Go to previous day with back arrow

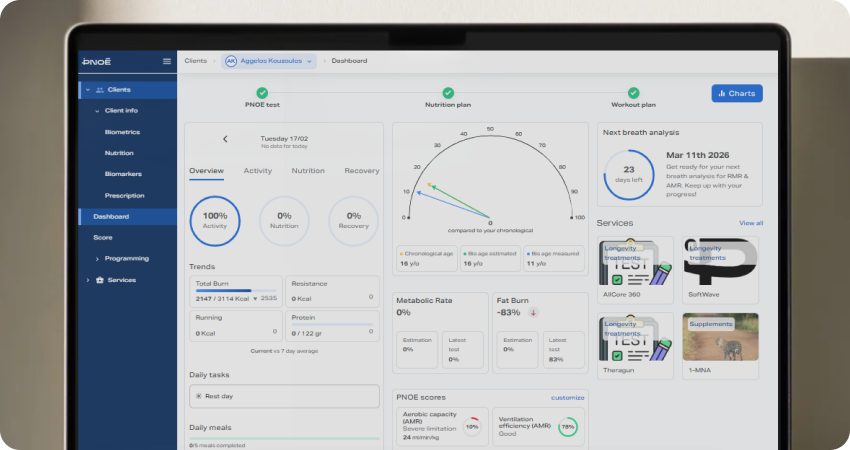pos(225,139)
